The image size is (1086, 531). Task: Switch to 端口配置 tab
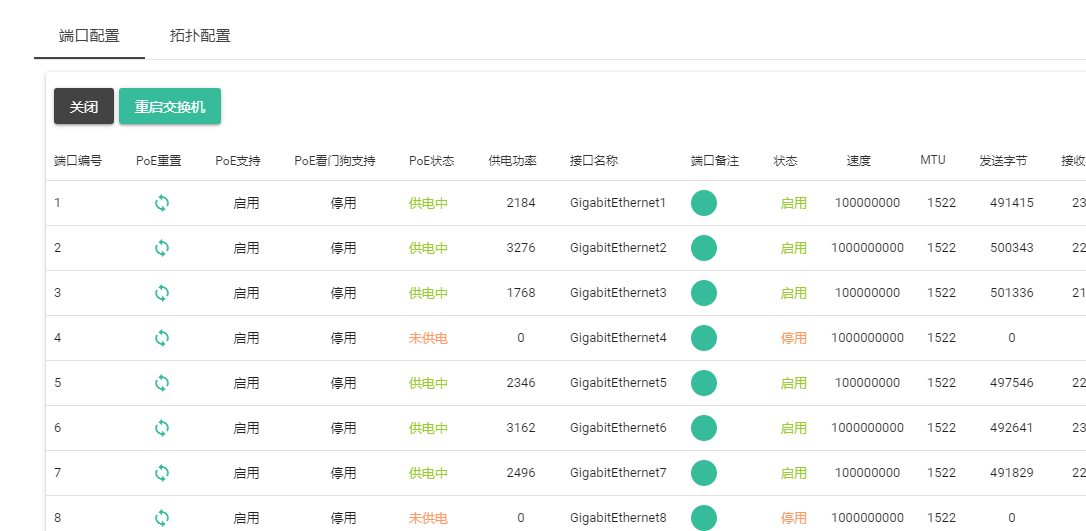(89, 36)
